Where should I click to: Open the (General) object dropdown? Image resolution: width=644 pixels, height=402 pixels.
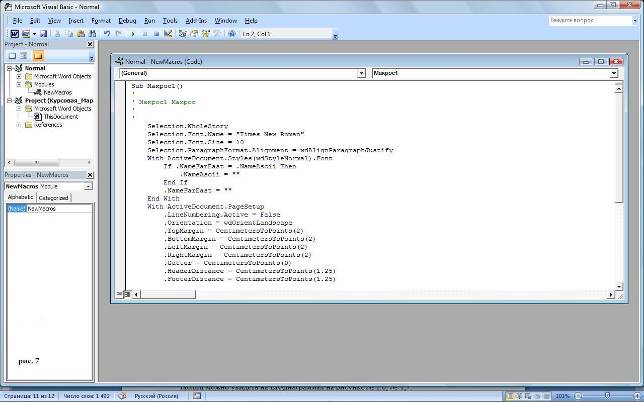(361, 73)
